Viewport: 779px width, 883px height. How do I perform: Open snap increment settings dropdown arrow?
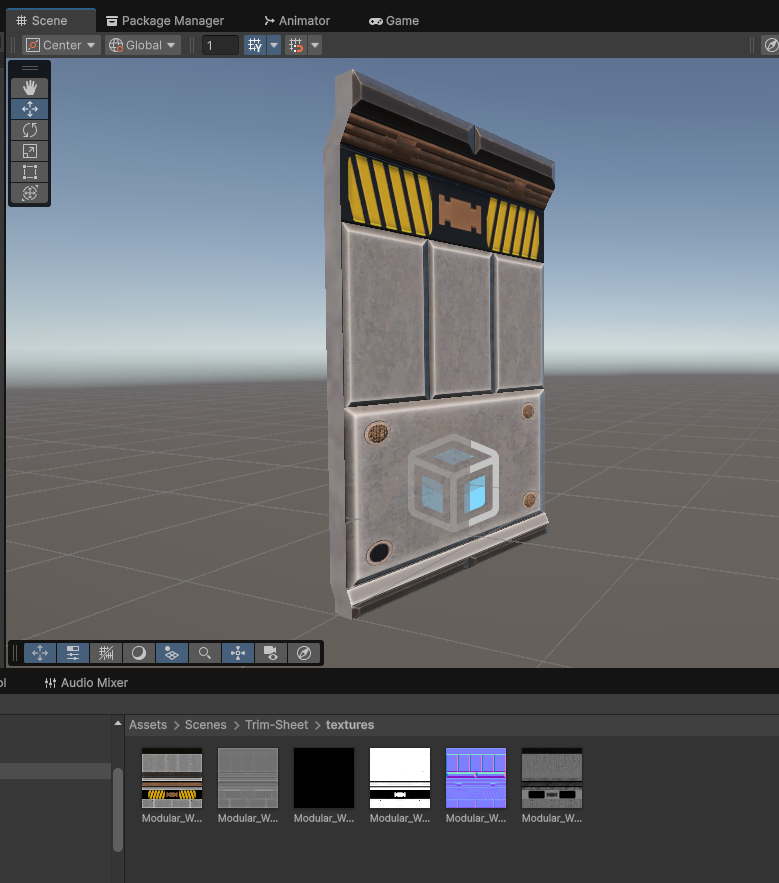(x=315, y=45)
